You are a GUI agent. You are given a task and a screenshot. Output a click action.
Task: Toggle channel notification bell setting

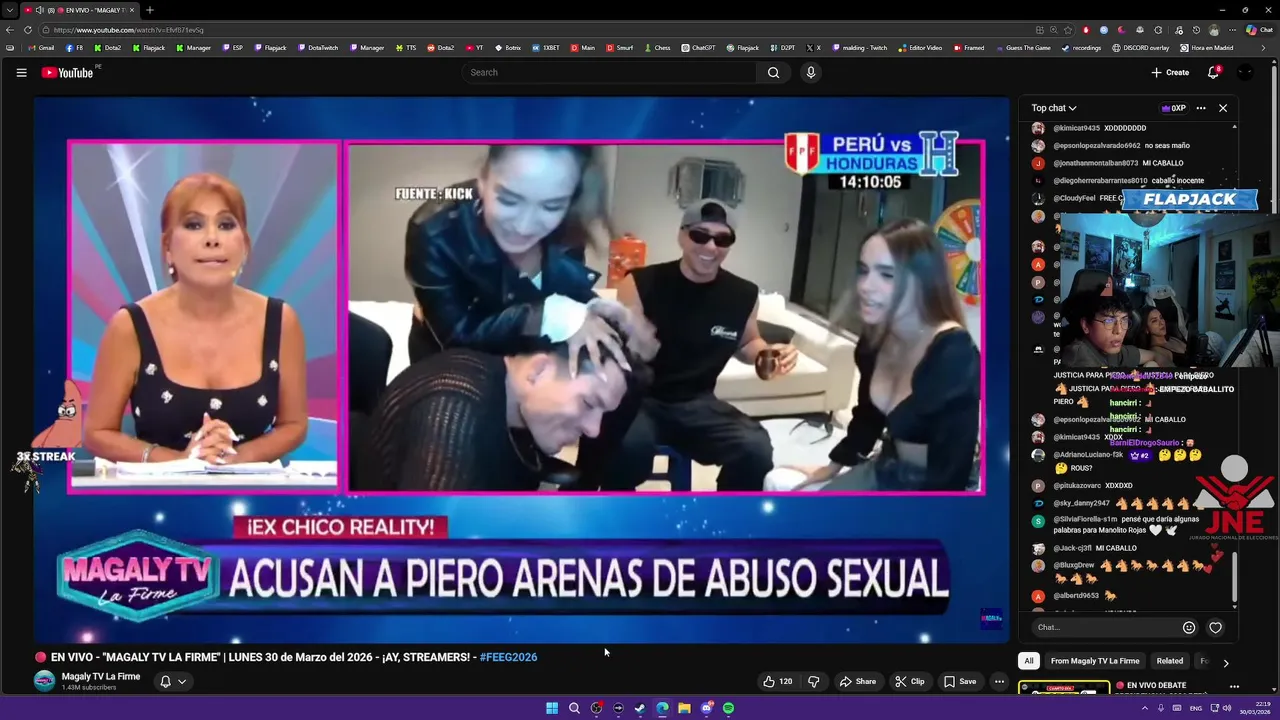tap(173, 681)
